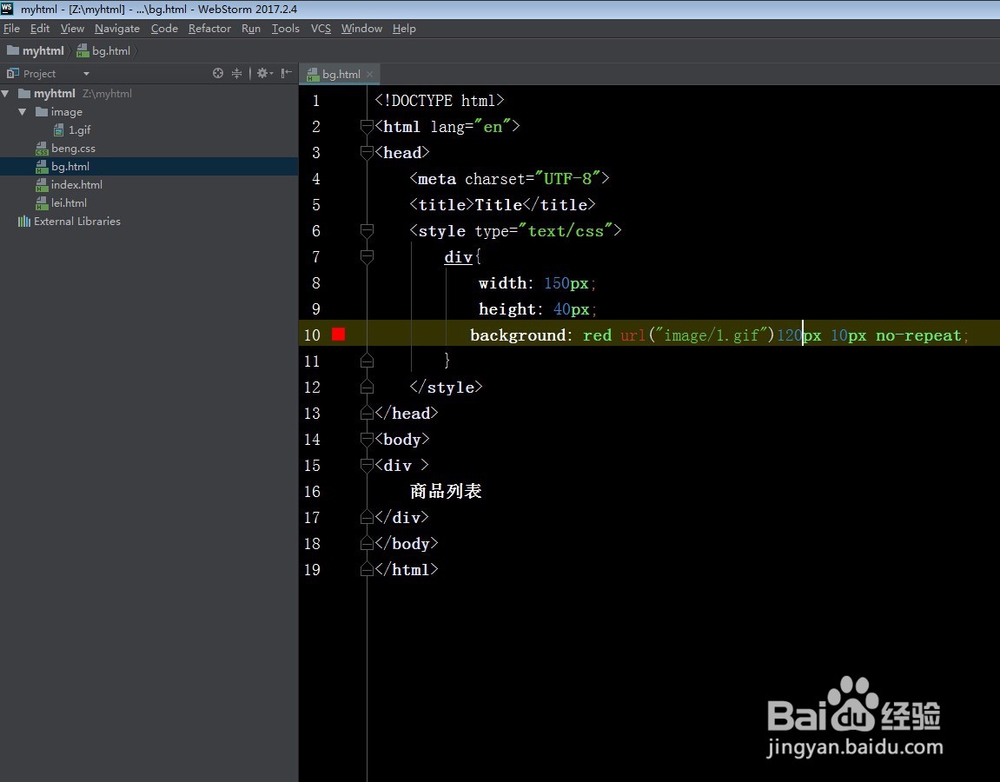Open the Code menu
Image resolution: width=1000 pixels, height=782 pixels.
[164, 29]
